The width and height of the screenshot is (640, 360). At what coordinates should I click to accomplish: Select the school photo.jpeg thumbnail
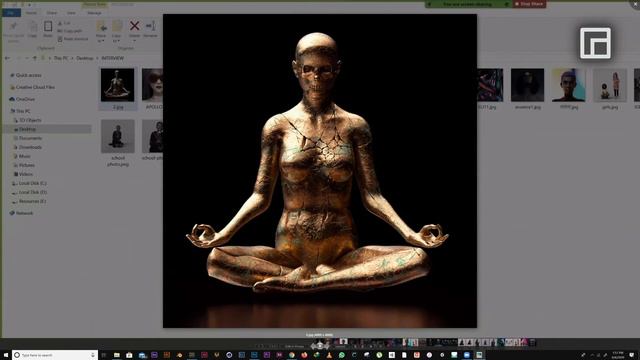(118, 136)
